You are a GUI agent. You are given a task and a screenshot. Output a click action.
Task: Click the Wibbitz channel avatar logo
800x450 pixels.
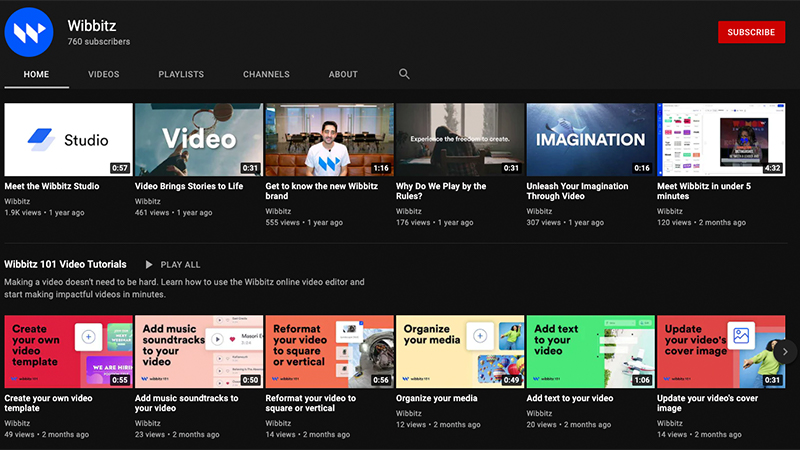tap(29, 32)
